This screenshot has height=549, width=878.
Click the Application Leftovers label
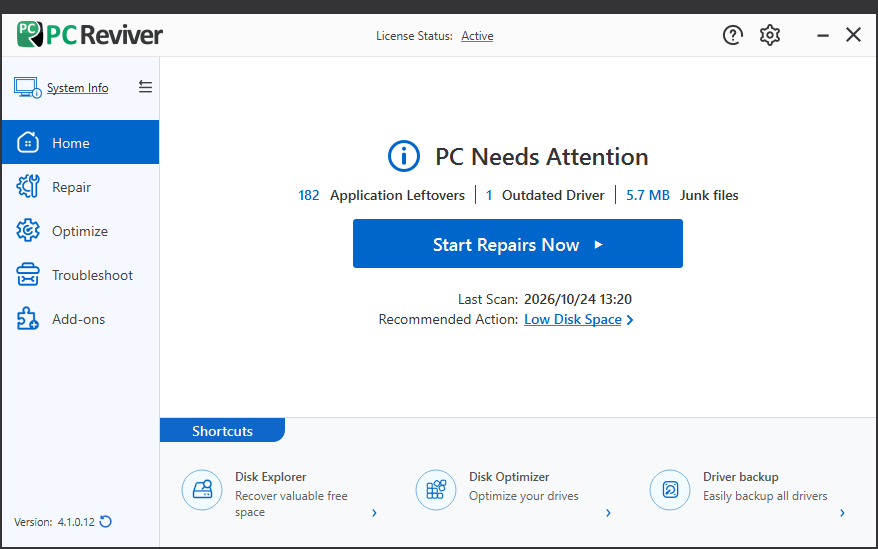(398, 195)
